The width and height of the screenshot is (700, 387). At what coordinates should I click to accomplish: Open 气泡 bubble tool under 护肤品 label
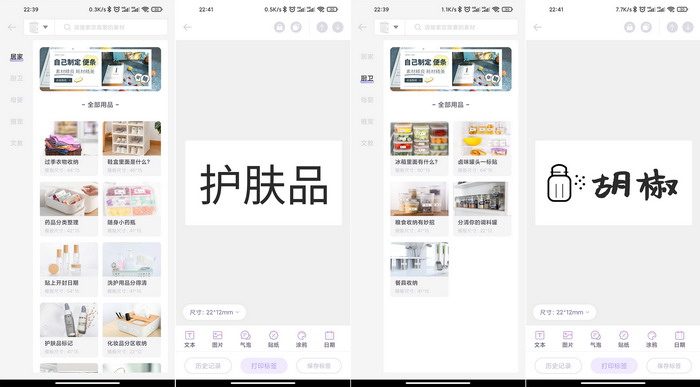pyautogui.click(x=246, y=339)
